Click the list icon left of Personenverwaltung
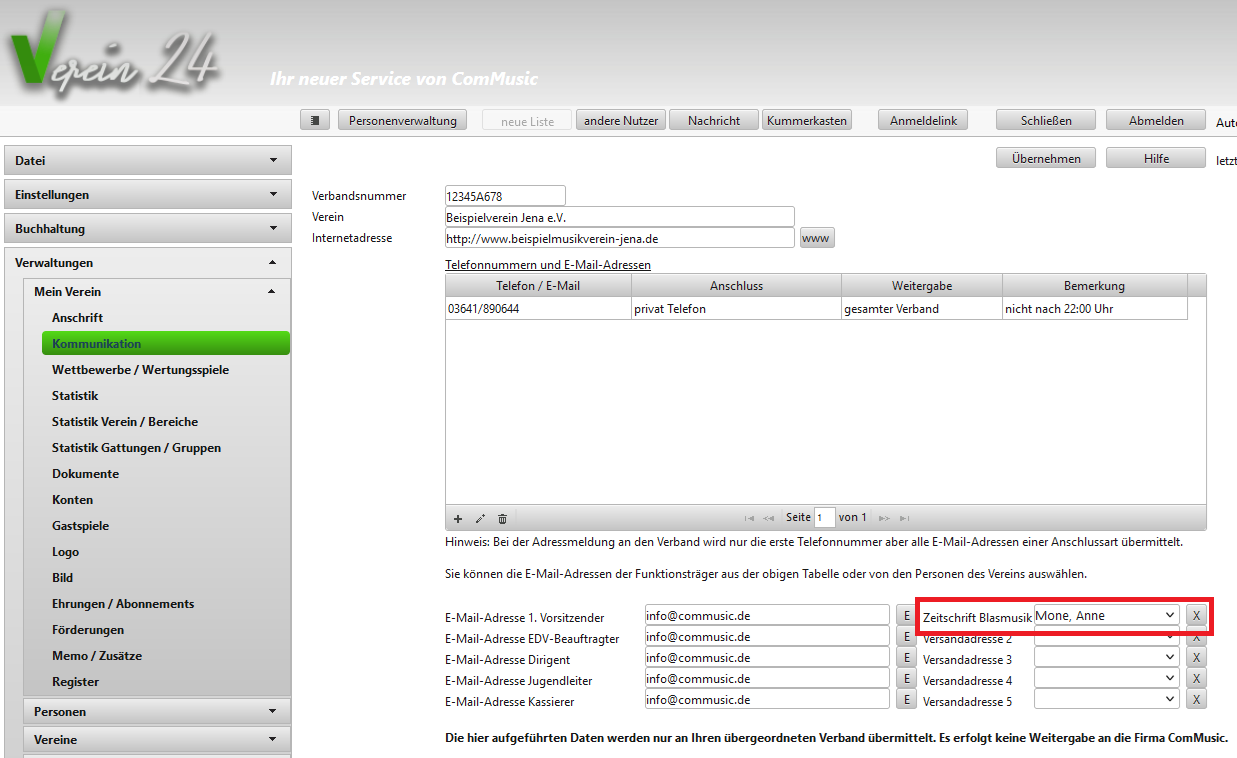This screenshot has width=1237, height=758. (315, 120)
